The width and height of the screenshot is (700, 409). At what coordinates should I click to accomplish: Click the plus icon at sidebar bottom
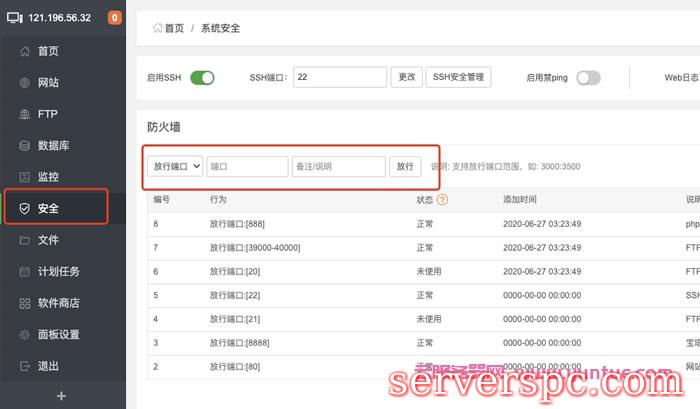[62, 396]
